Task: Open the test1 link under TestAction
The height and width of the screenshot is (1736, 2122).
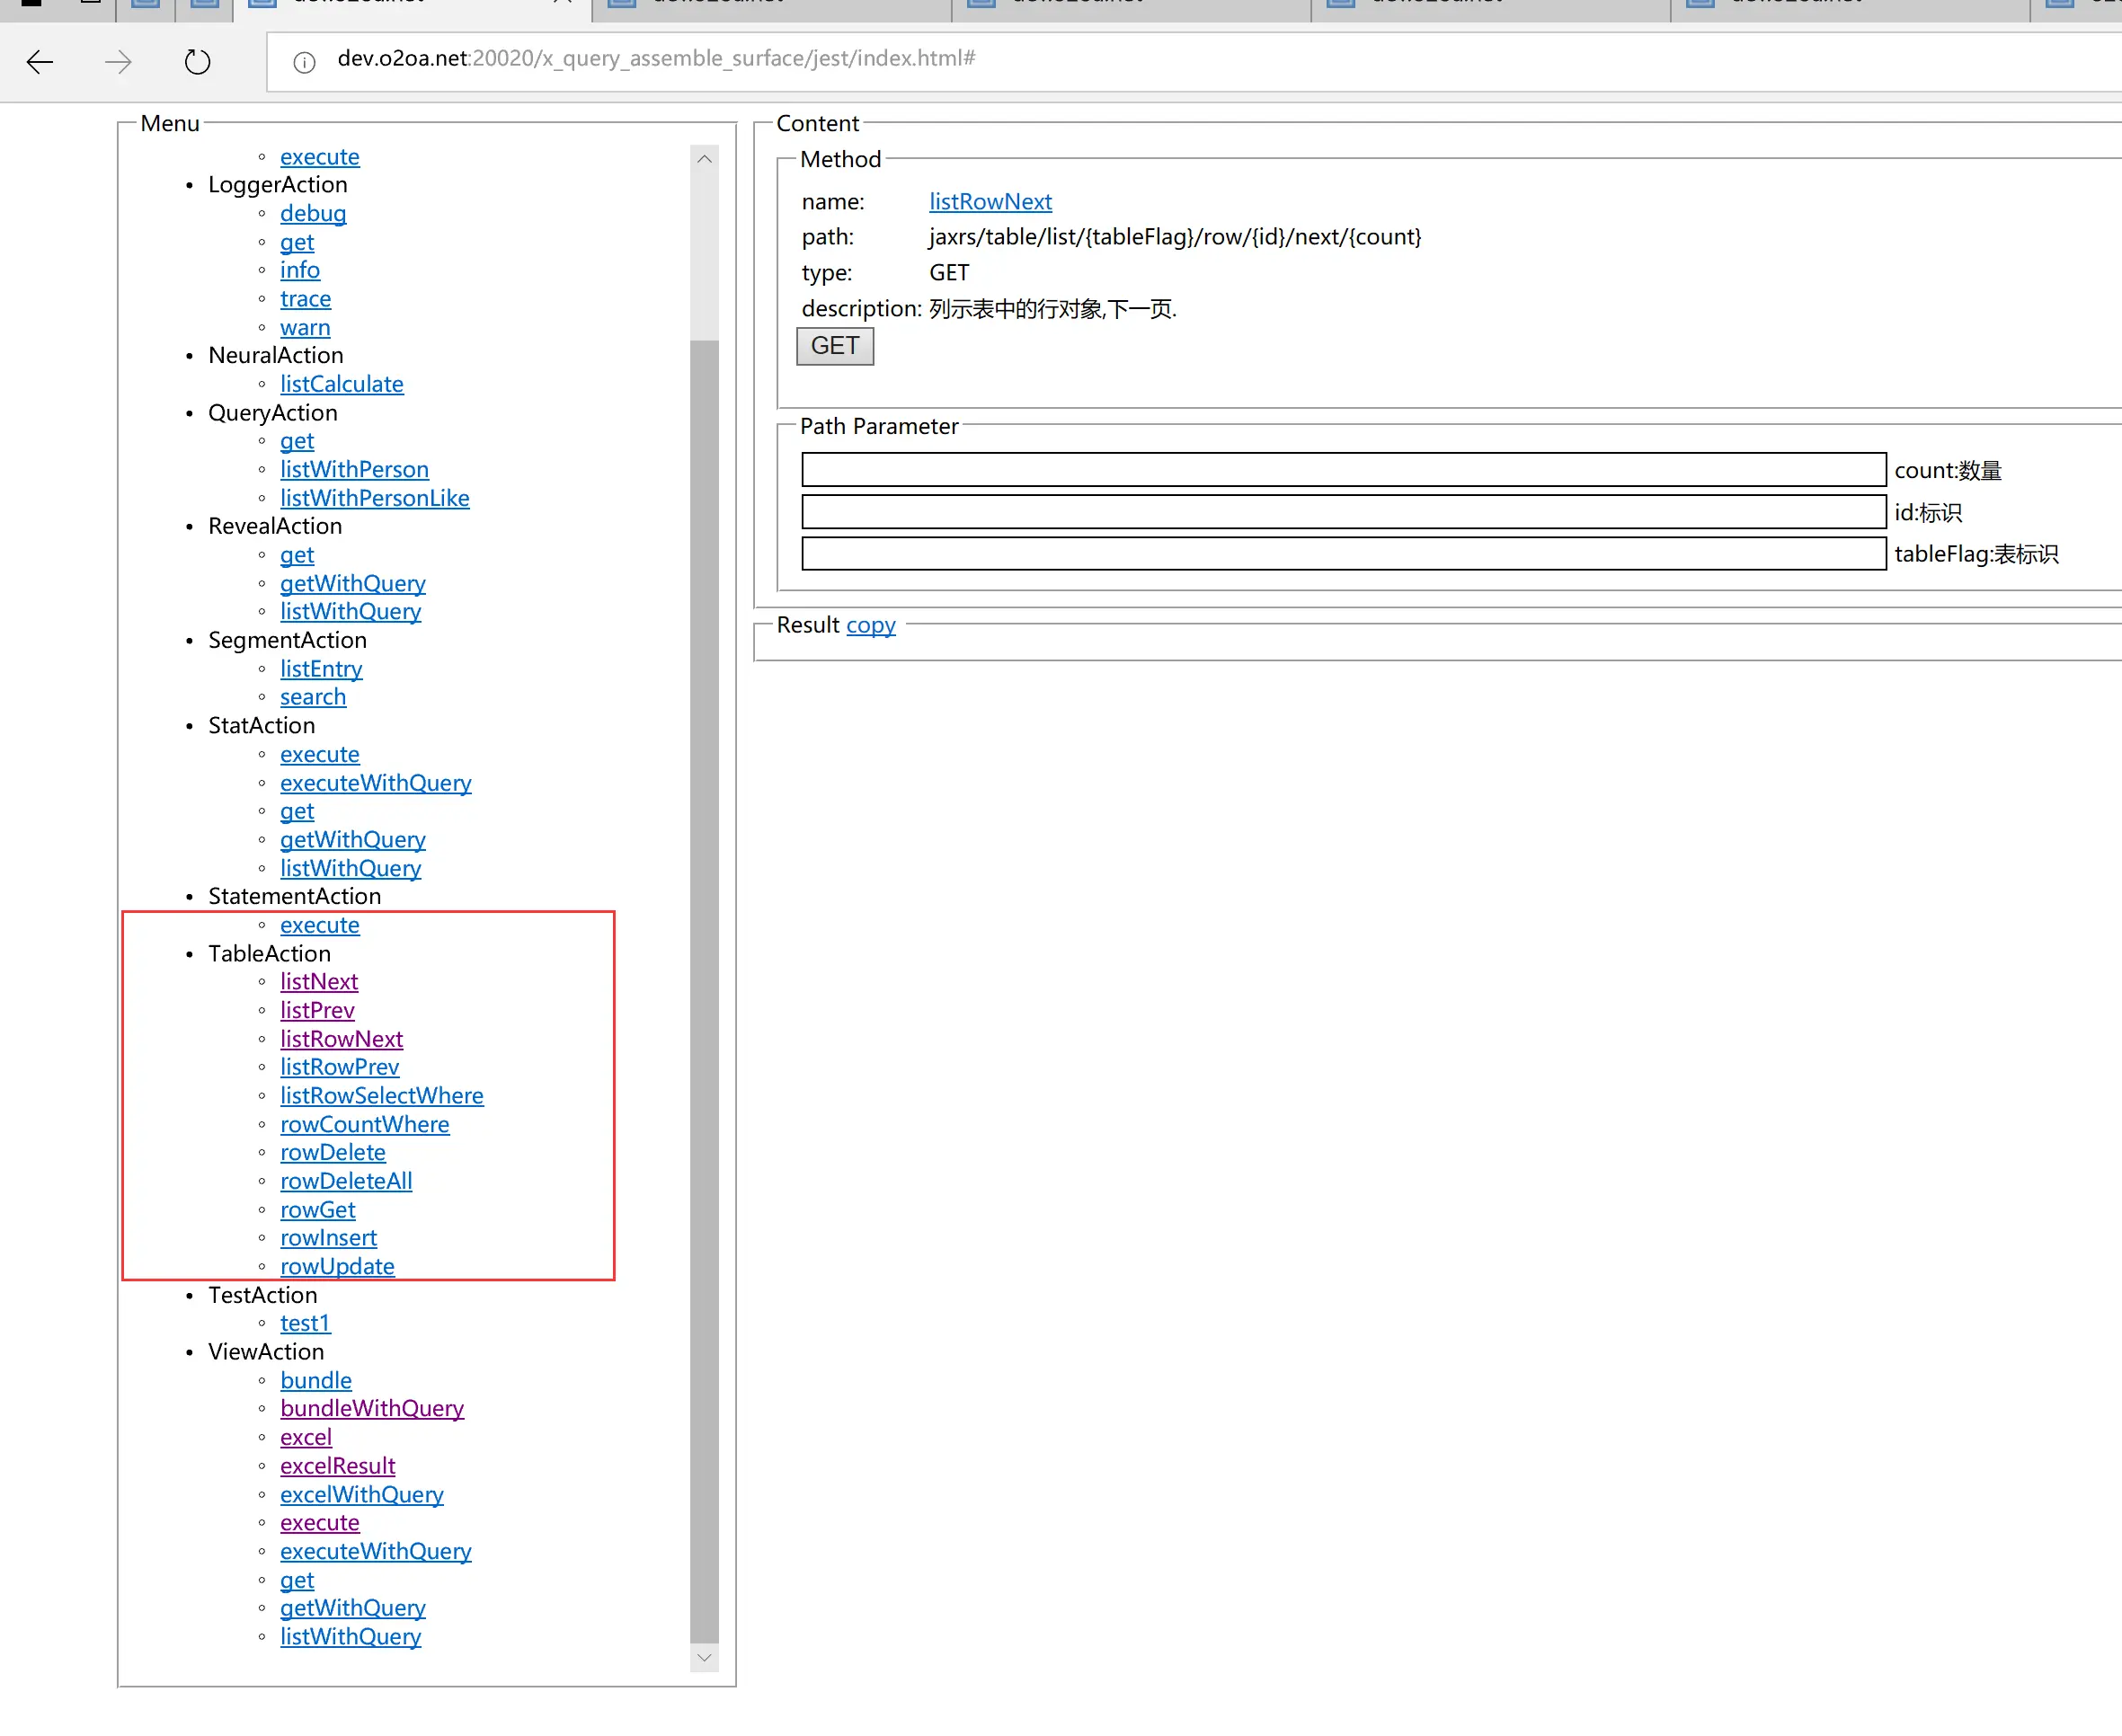Action: [x=304, y=1323]
